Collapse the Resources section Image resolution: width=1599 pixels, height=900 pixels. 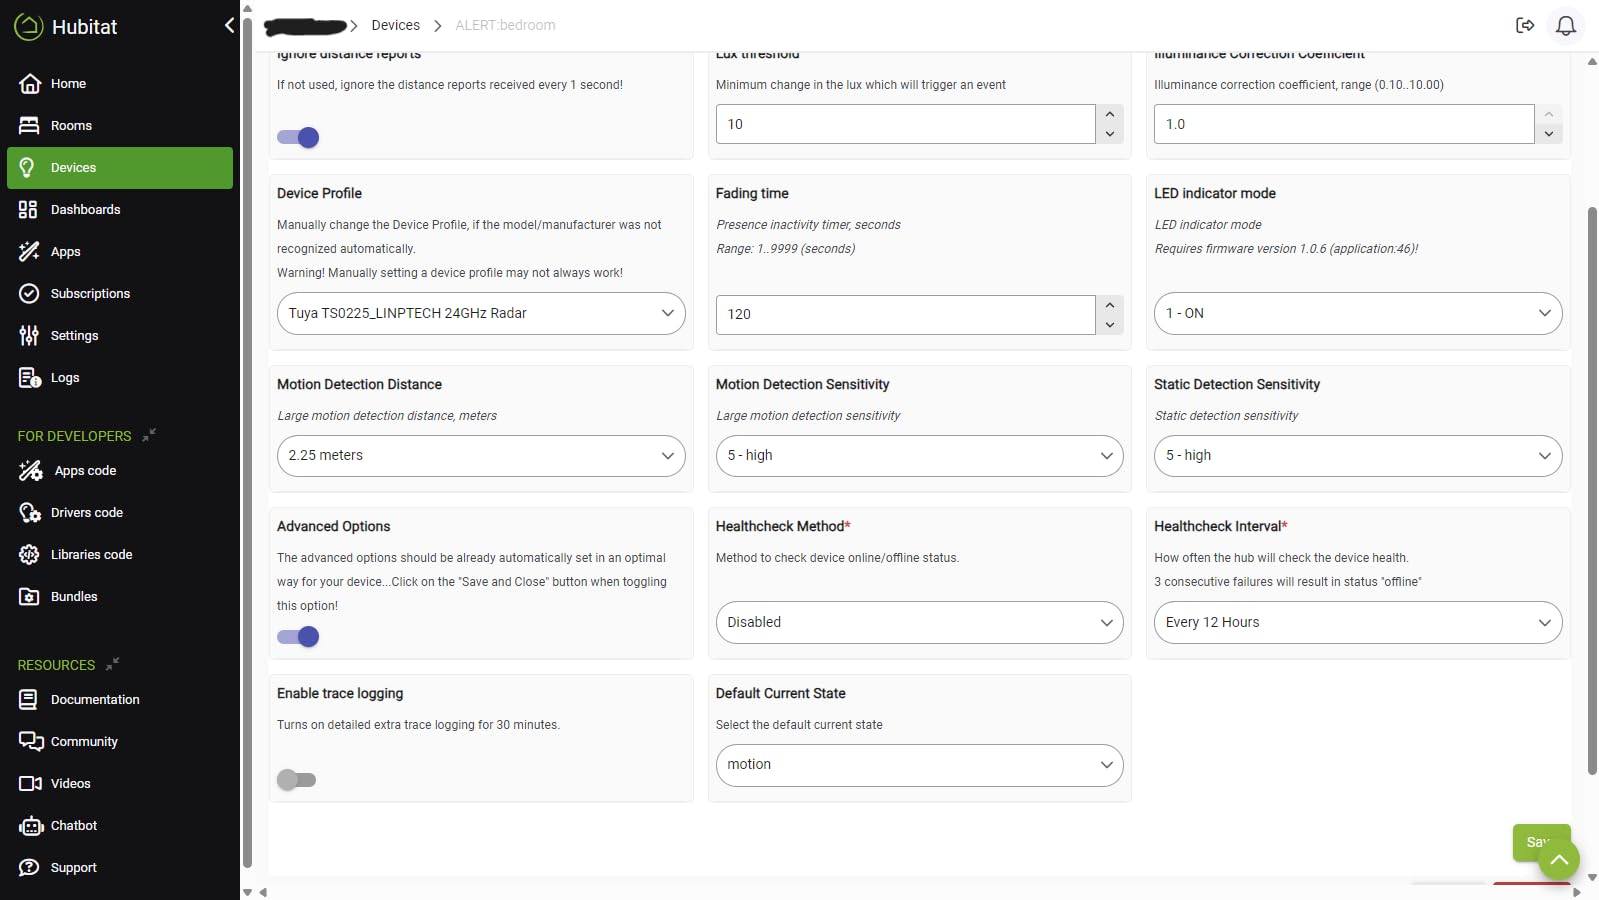pyautogui.click(x=113, y=664)
